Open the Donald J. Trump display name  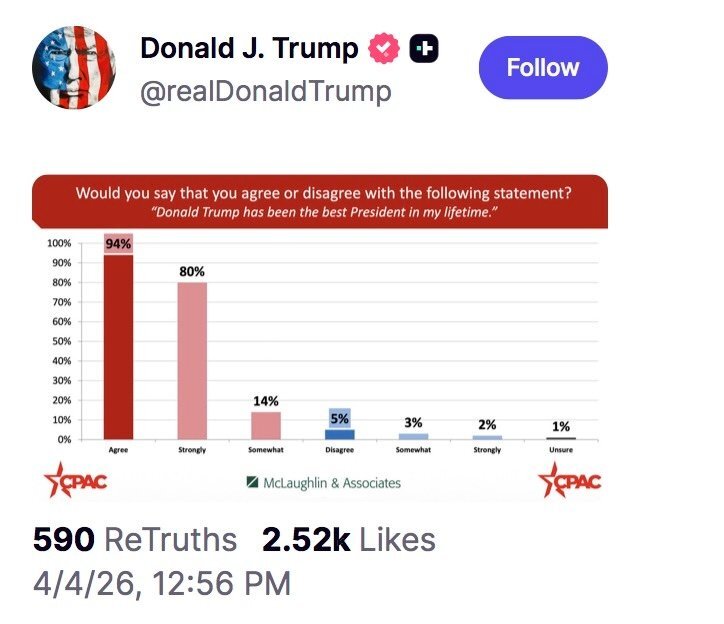(248, 49)
